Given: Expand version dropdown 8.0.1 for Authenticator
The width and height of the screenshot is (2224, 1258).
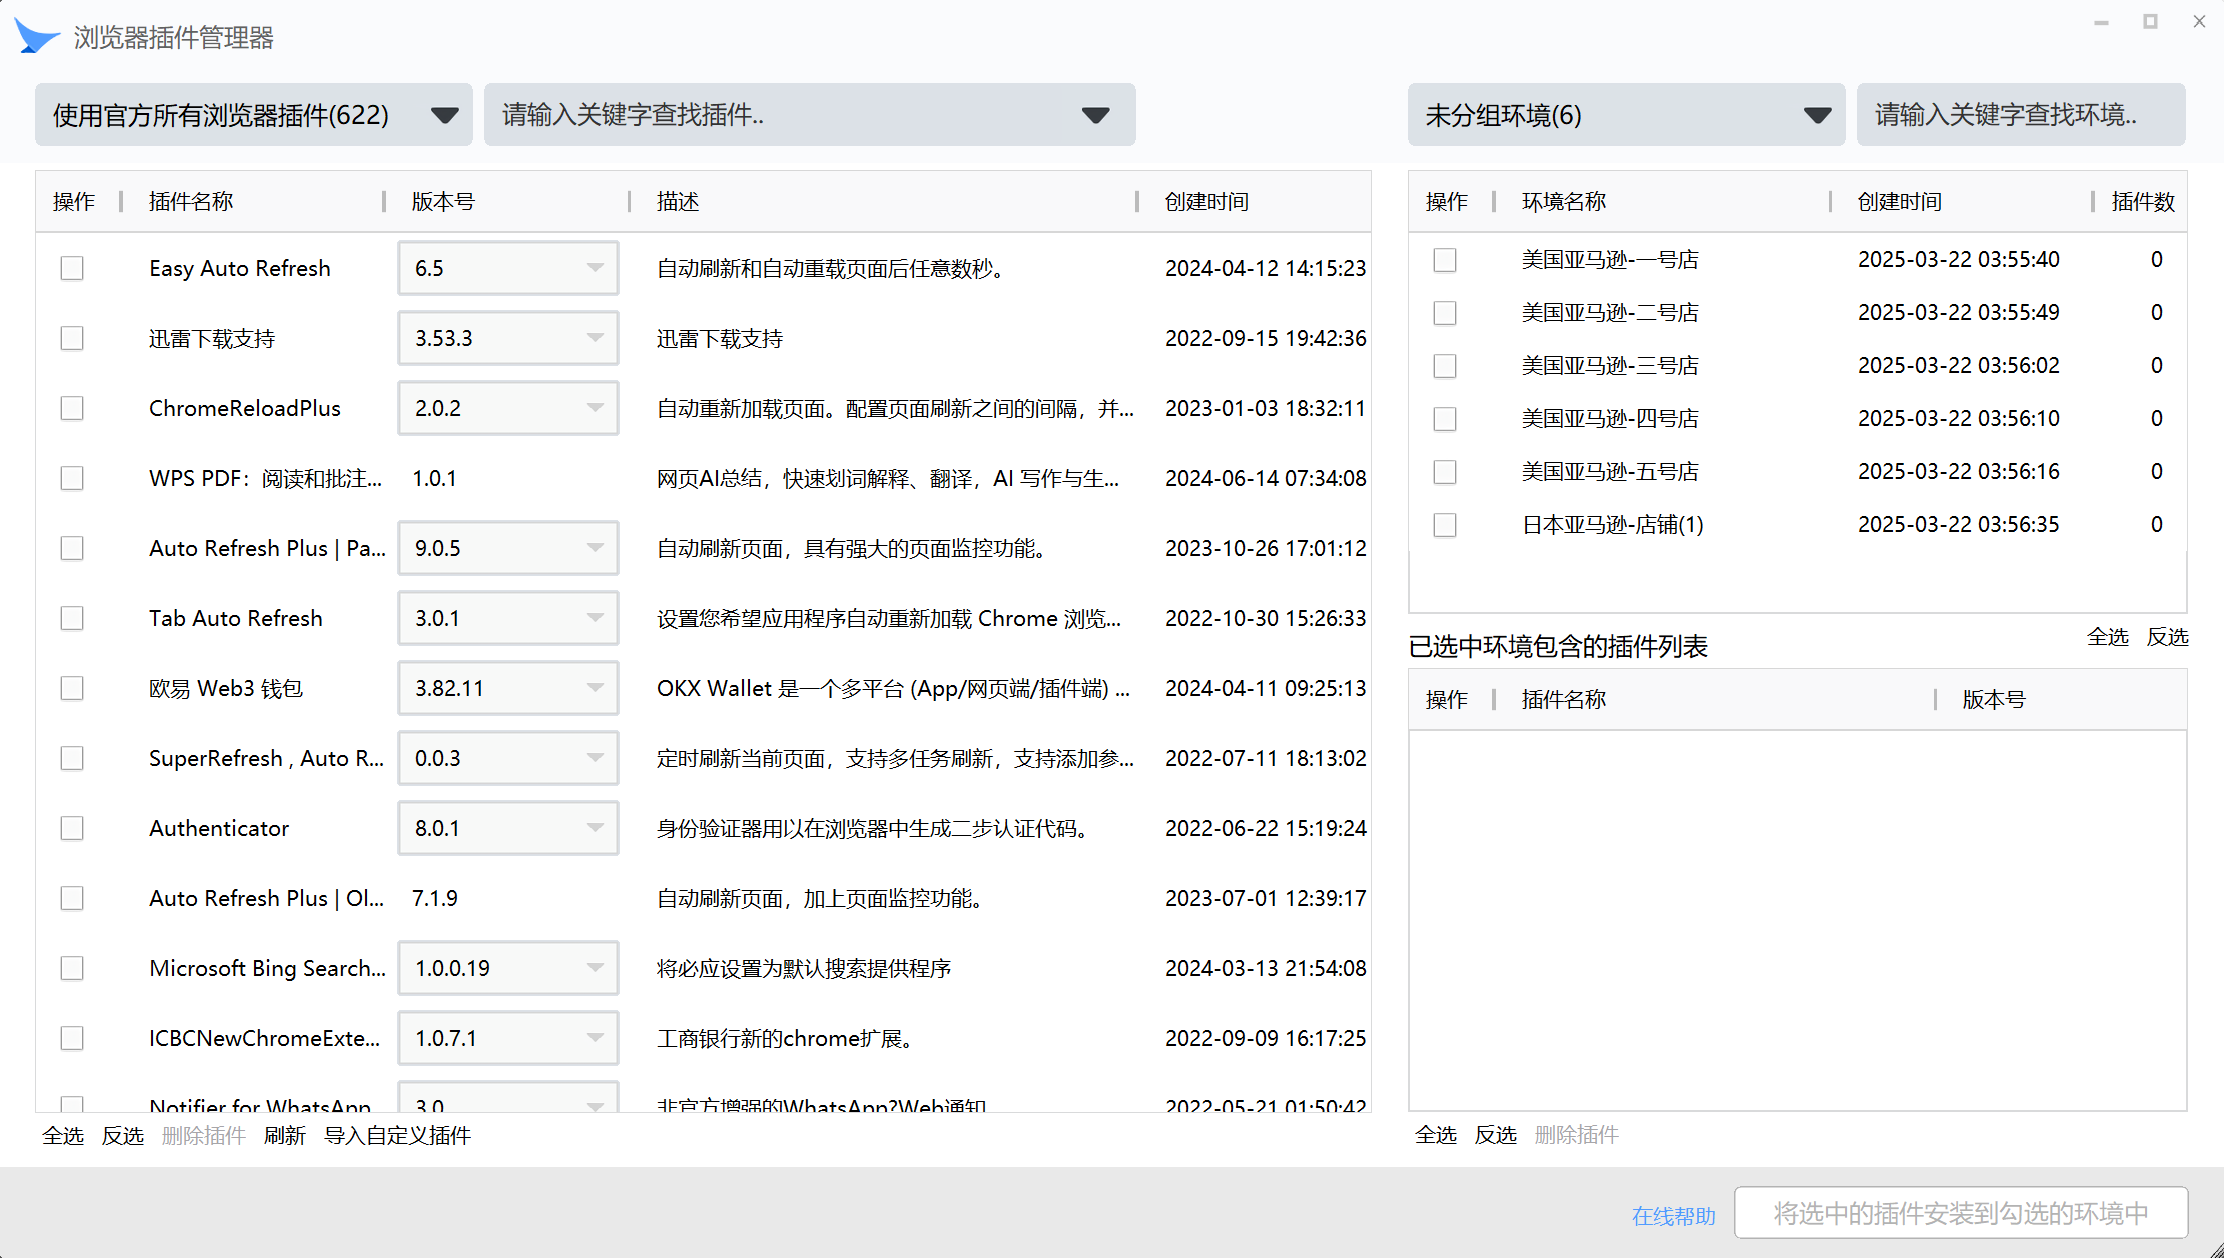Looking at the screenshot, I should [508, 828].
